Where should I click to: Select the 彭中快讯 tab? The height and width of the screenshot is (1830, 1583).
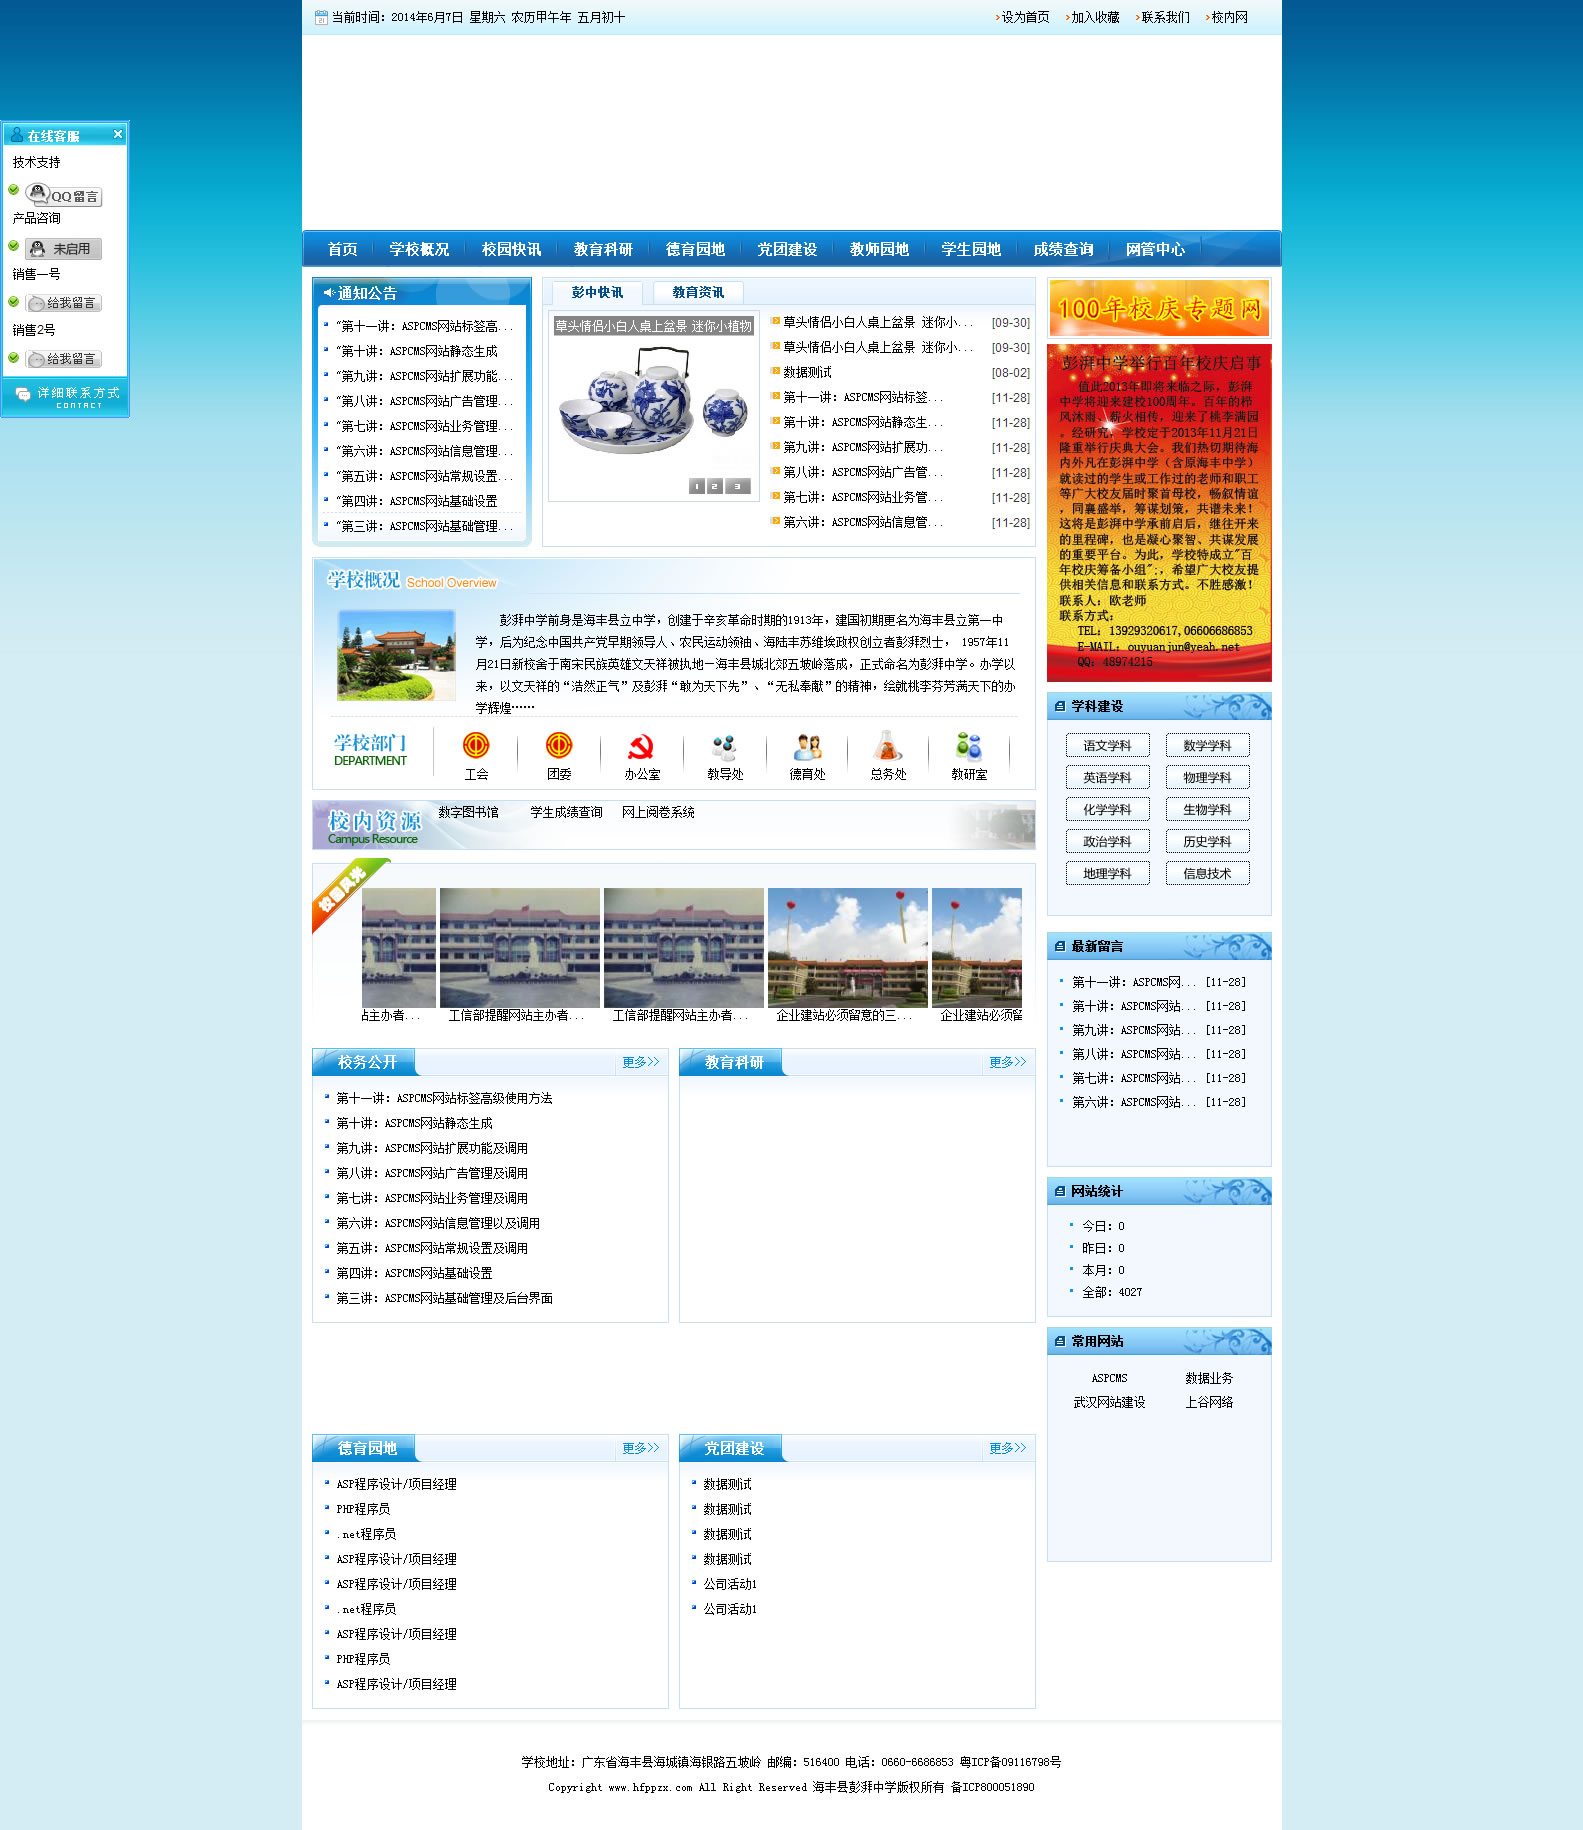tap(597, 292)
